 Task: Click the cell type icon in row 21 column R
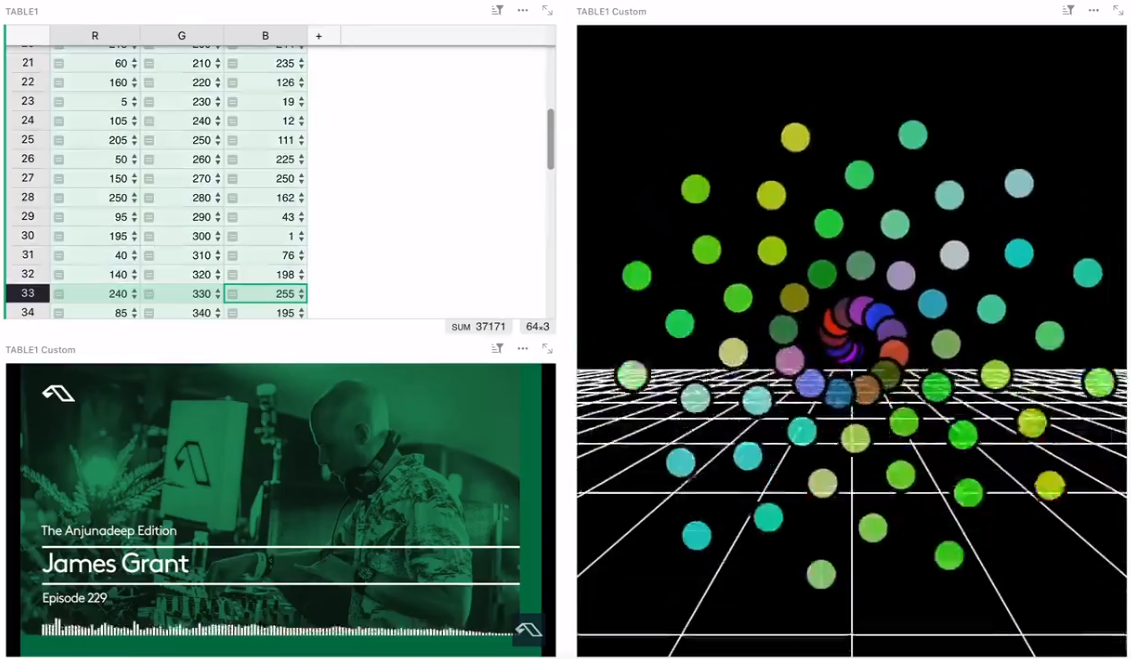[x=59, y=63]
